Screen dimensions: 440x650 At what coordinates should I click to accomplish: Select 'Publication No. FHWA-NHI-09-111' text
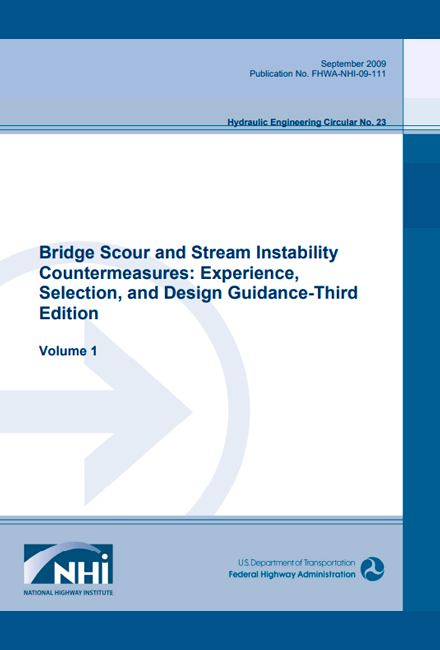[318, 74]
